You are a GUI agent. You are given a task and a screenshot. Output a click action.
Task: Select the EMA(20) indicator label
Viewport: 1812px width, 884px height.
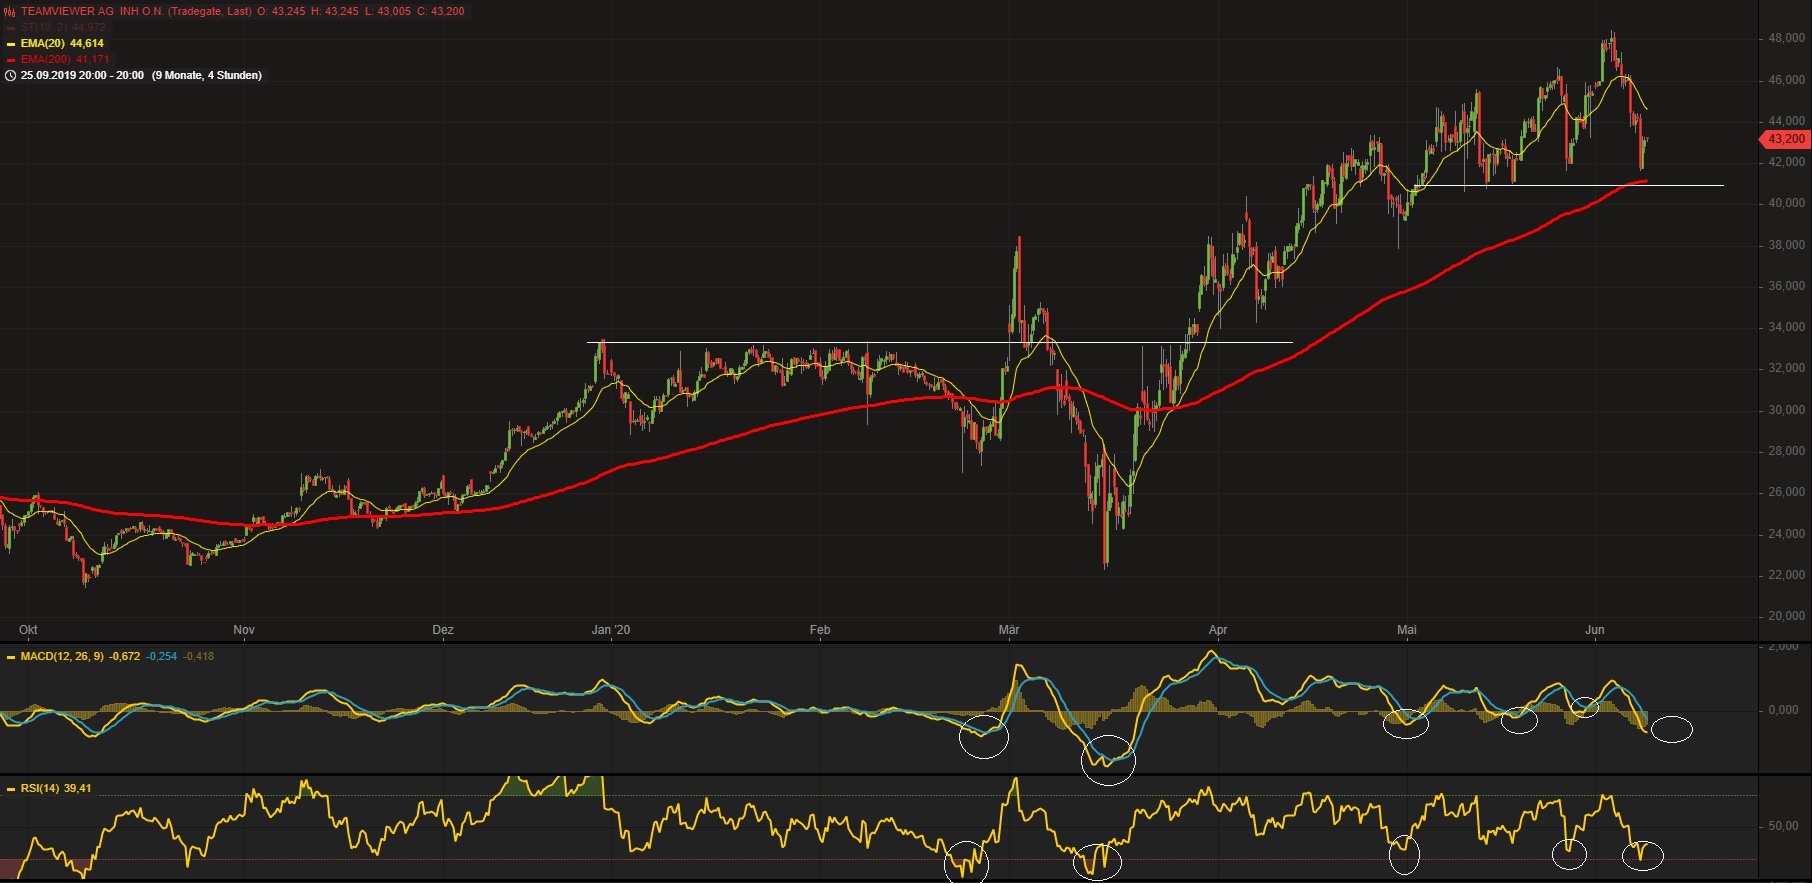coord(62,44)
